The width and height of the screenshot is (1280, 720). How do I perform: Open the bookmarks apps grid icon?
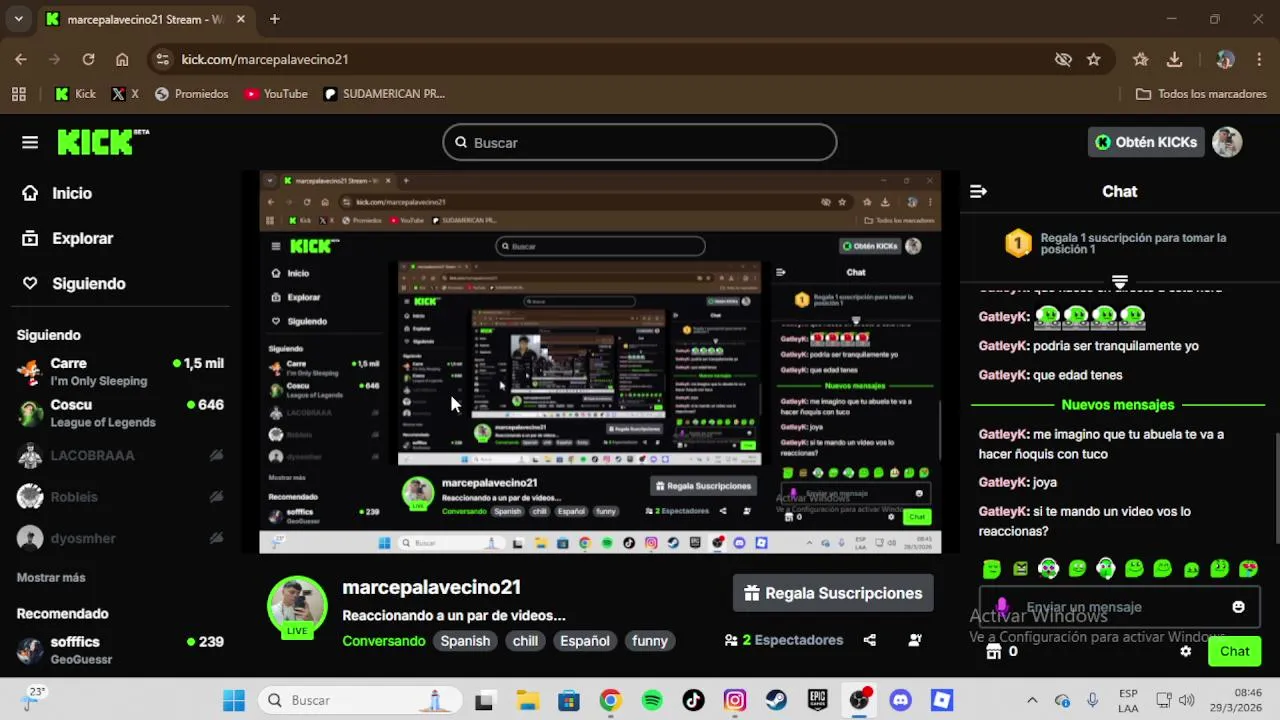(19, 94)
